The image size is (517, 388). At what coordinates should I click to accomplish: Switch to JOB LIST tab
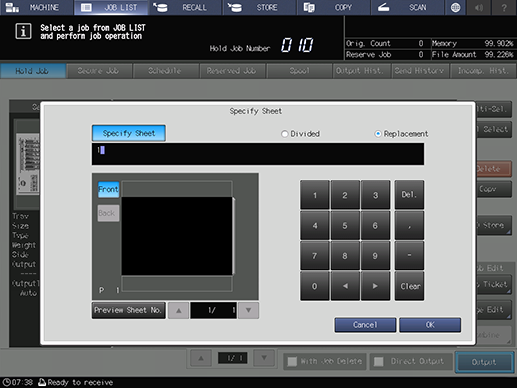[111, 7]
